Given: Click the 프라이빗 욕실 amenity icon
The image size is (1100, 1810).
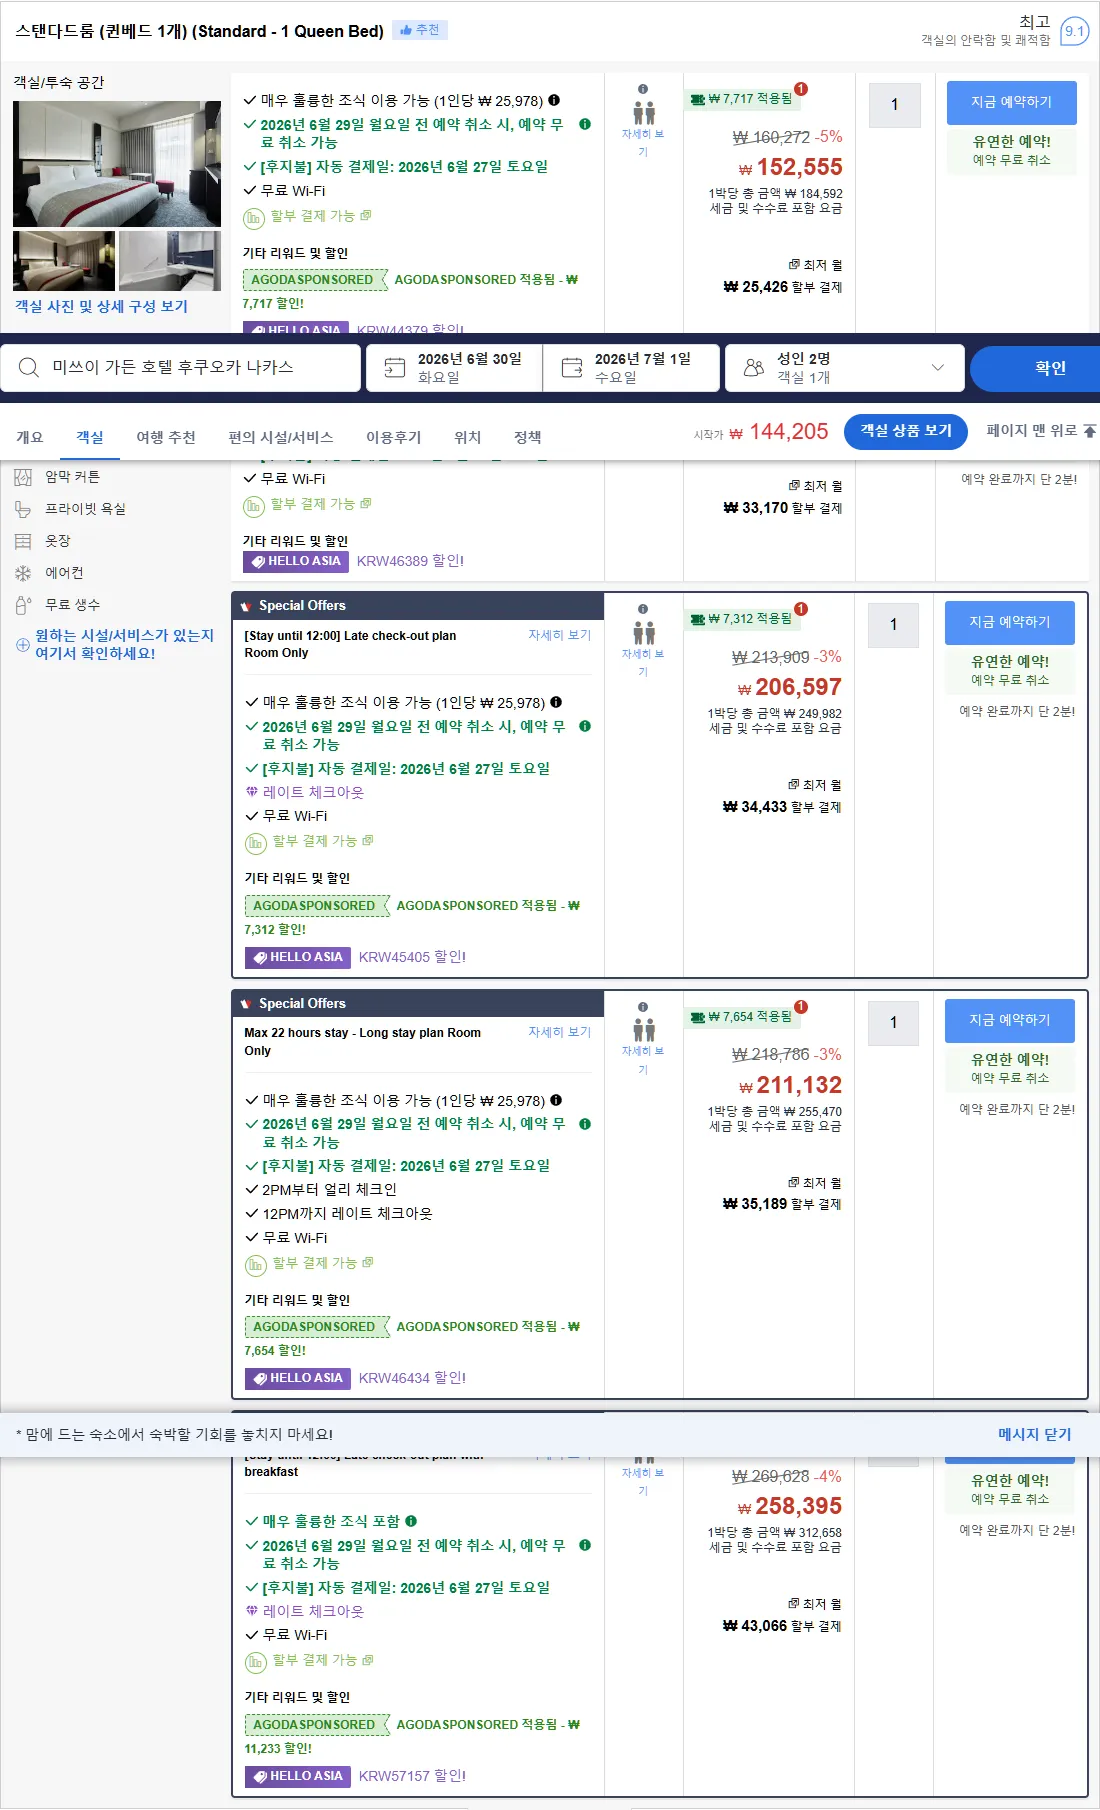Looking at the screenshot, I should point(23,509).
